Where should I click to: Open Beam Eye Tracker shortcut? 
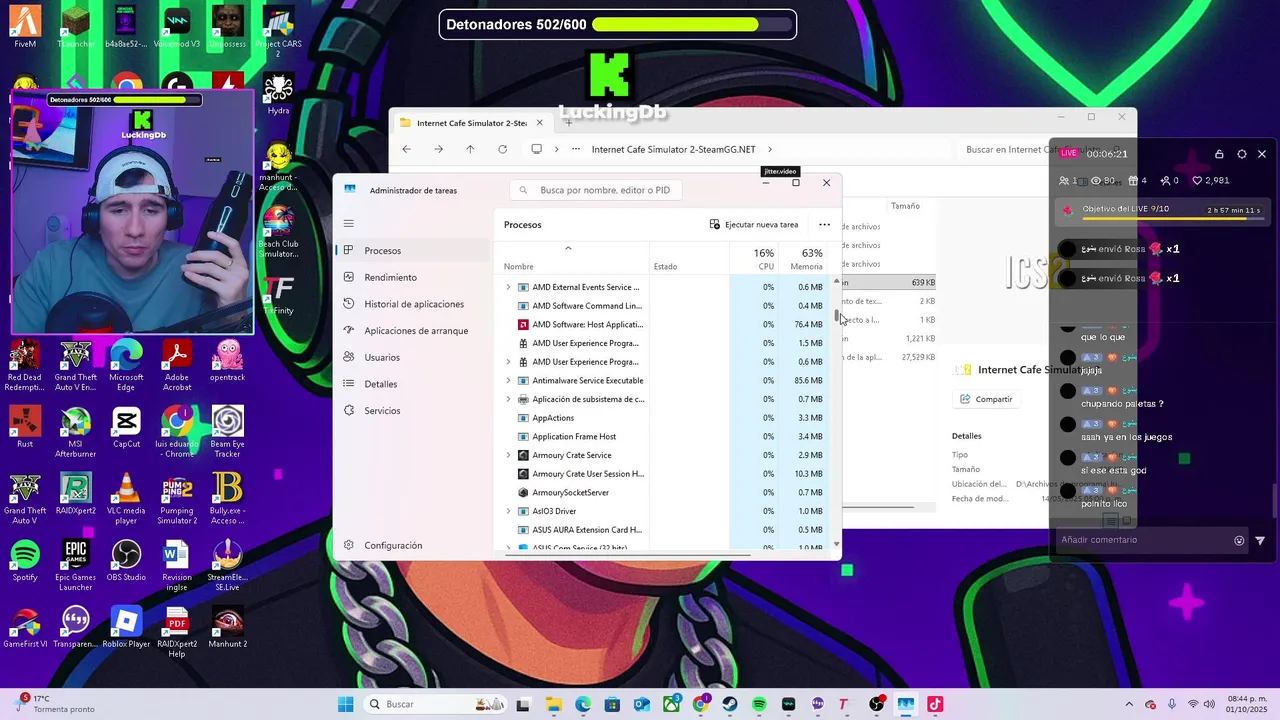pos(227,432)
